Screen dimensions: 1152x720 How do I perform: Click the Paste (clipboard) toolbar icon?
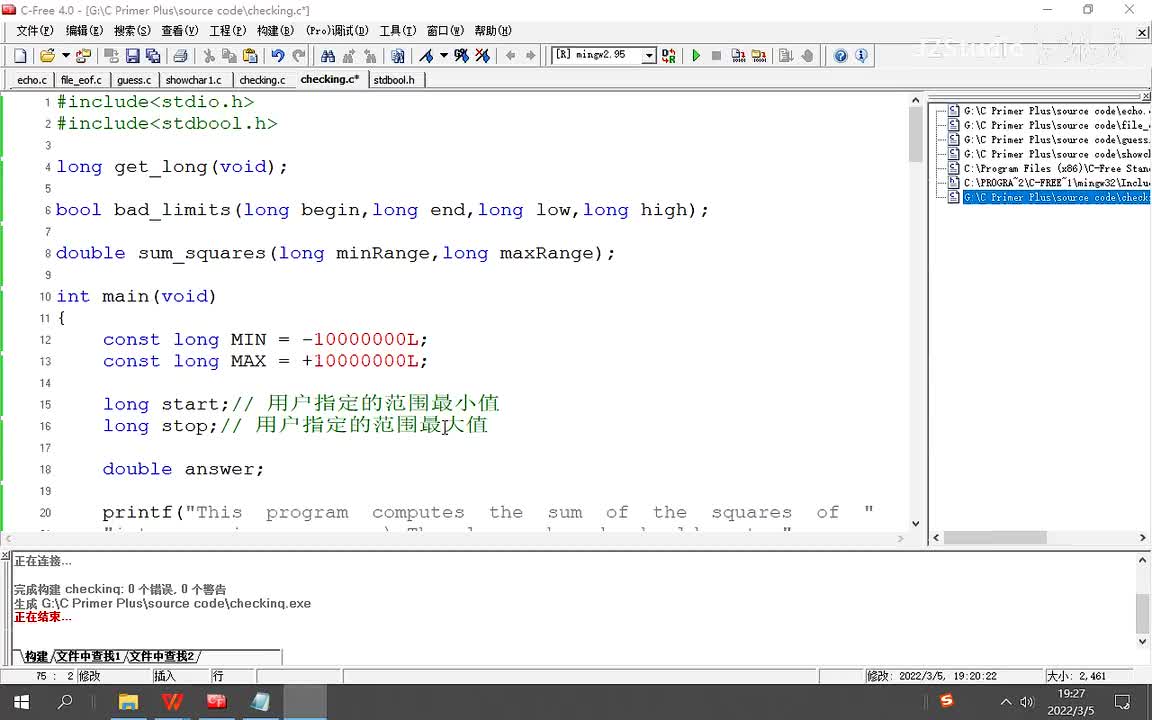[x=250, y=56]
